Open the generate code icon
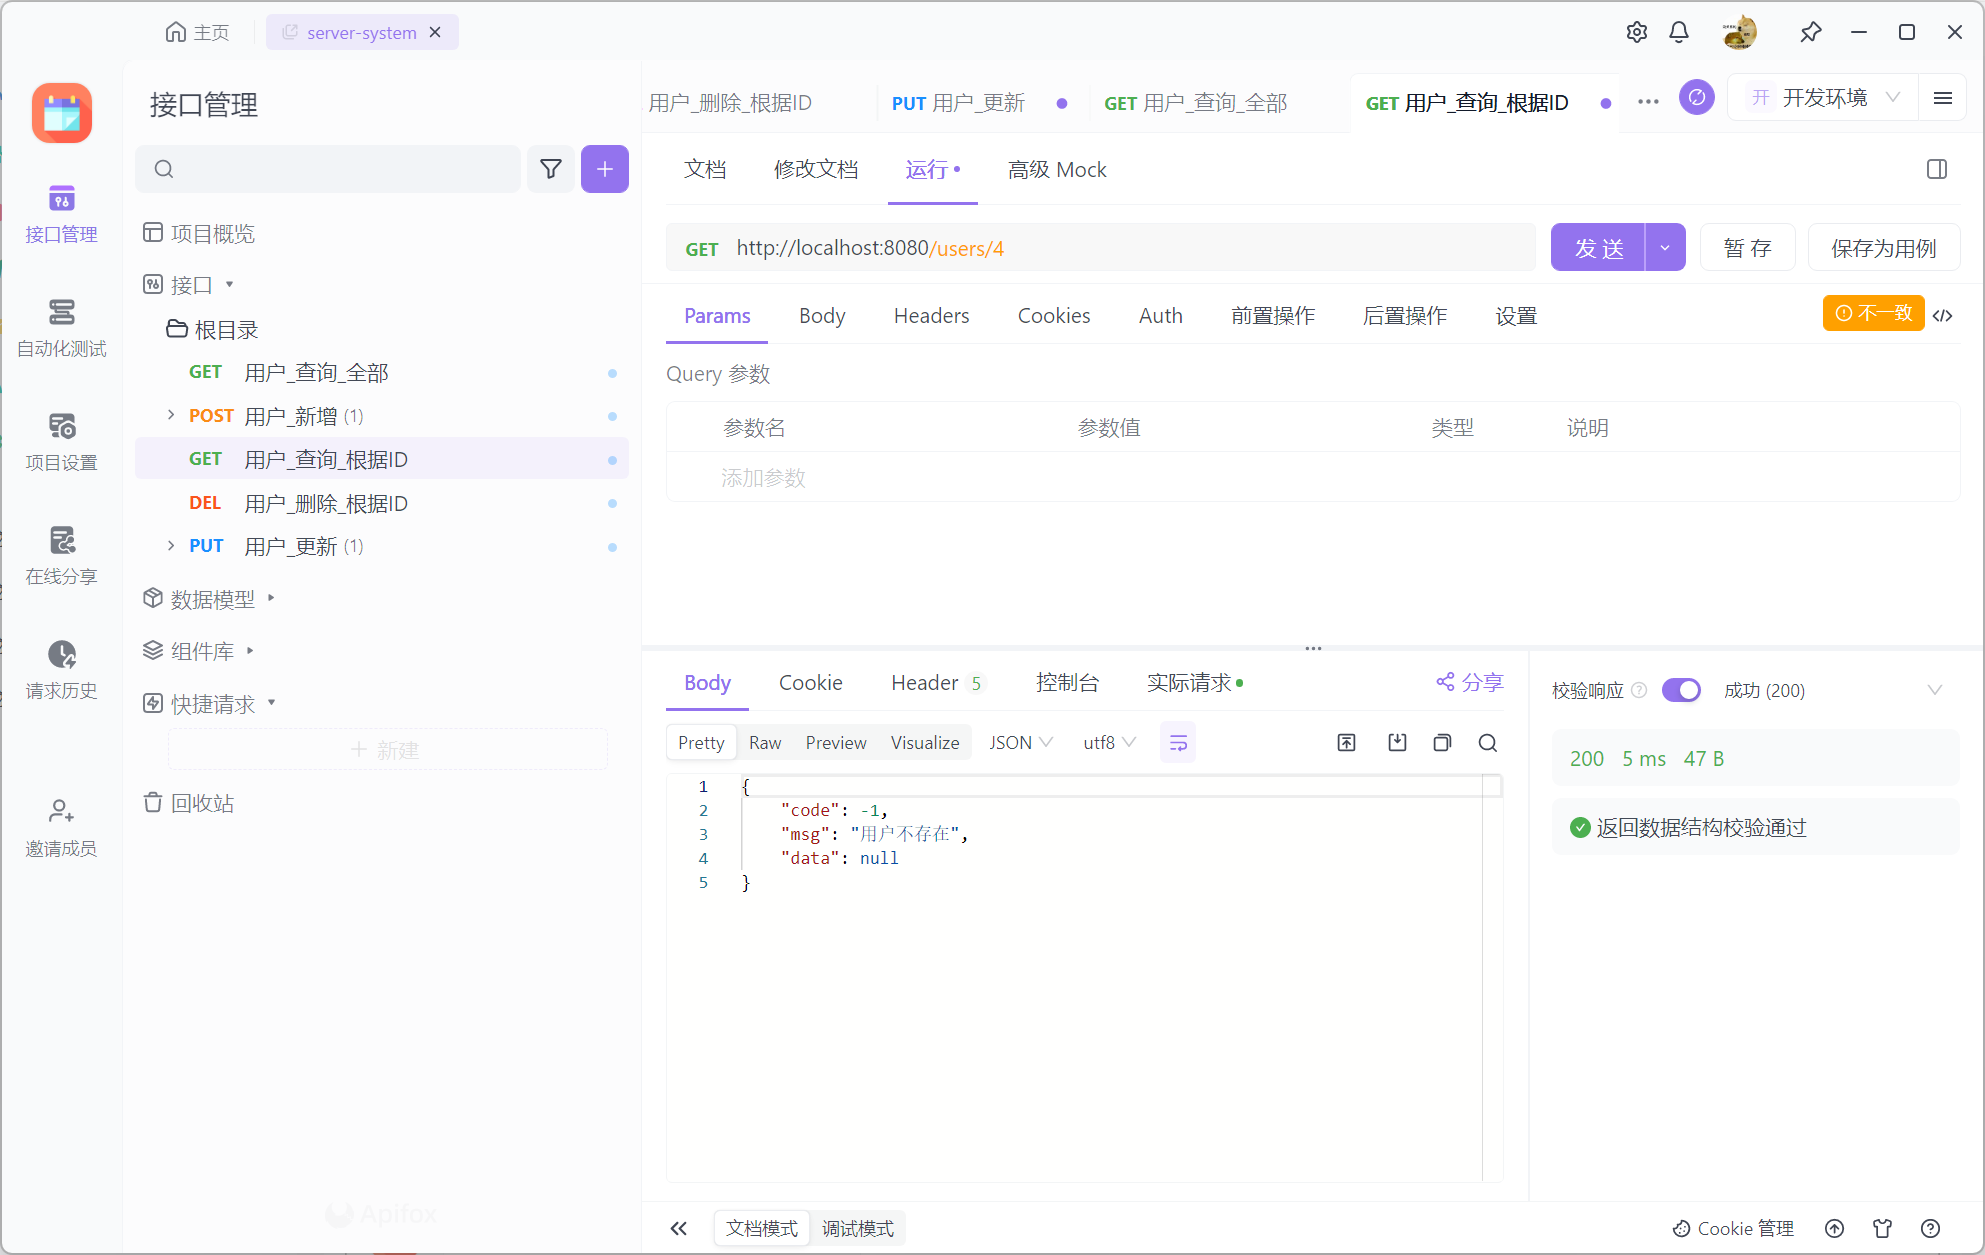This screenshot has width=1985, height=1255. point(1943,315)
